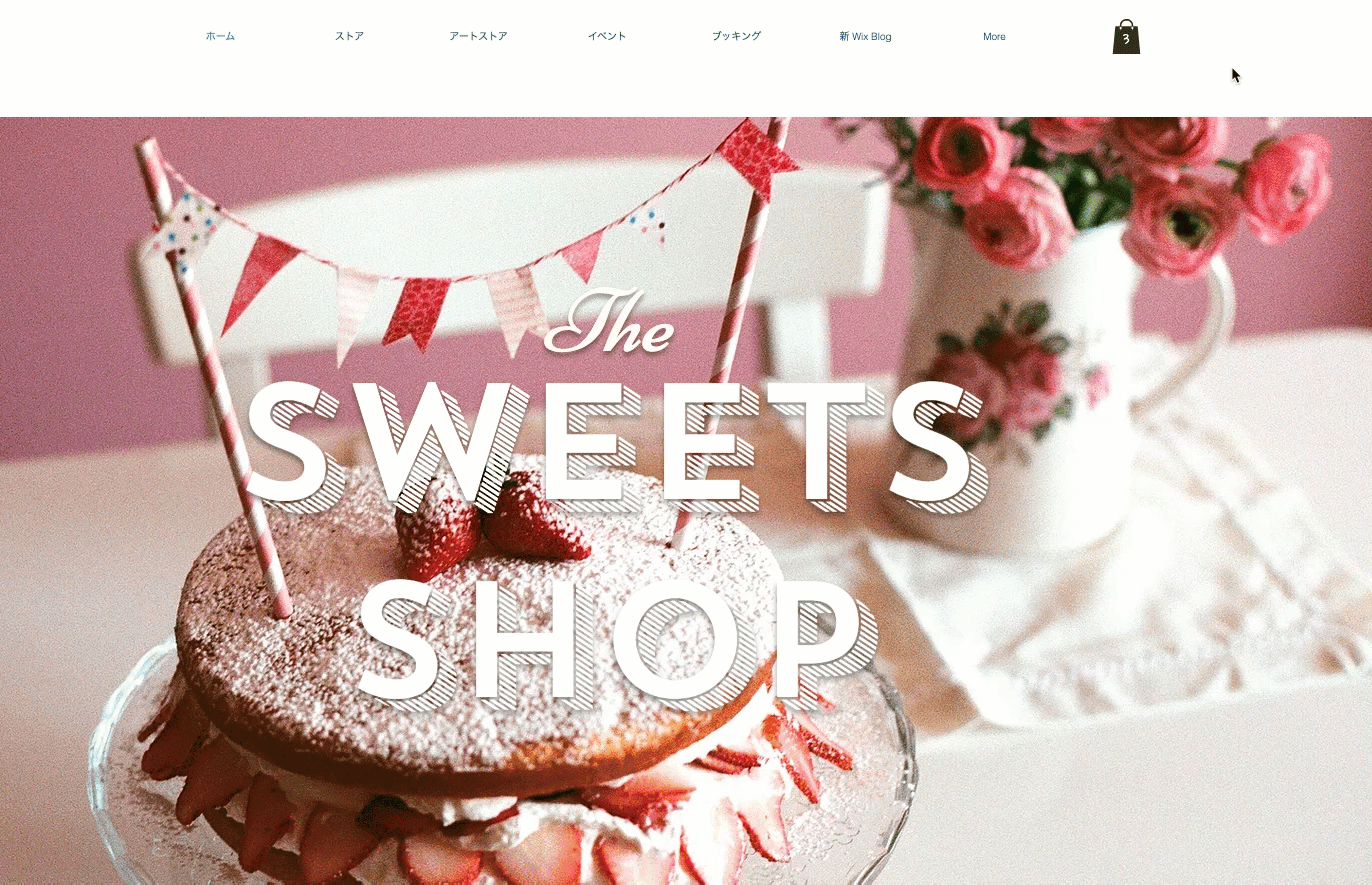Click the SHOP title text
The image size is (1372, 885).
click(x=616, y=641)
